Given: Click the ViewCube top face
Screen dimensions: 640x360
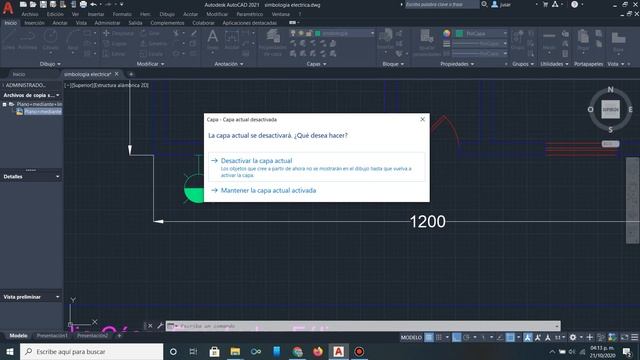Looking at the screenshot, I should click(x=611, y=109).
